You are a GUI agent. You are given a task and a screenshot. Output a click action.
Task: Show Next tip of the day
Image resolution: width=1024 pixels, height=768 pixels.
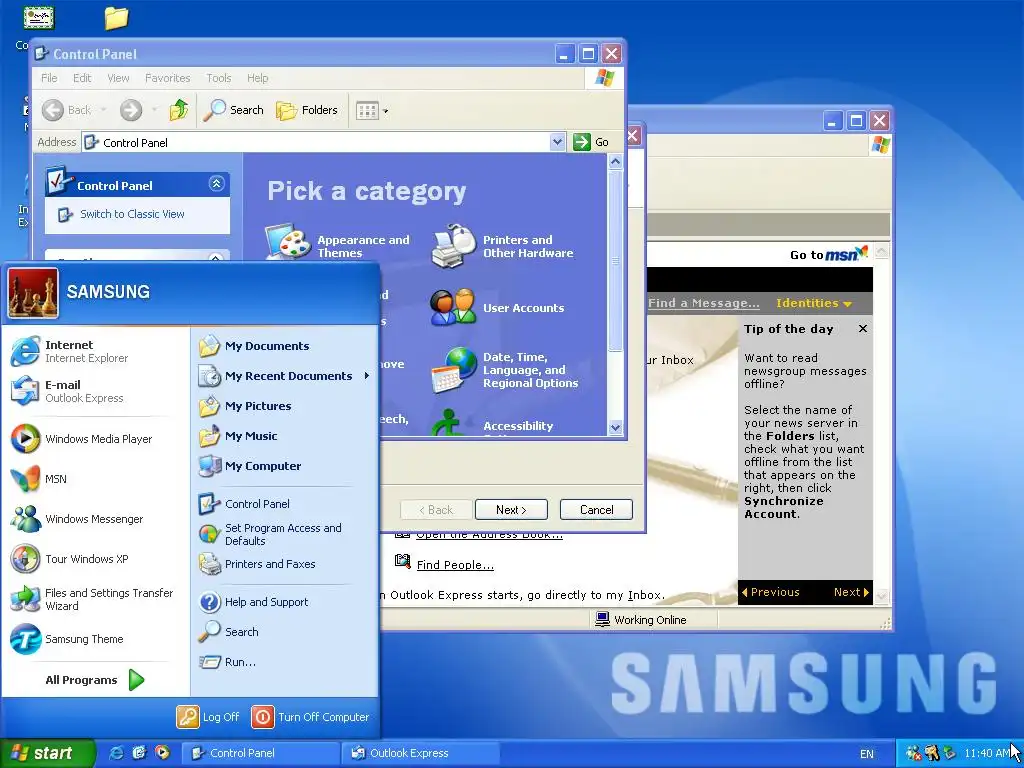851,592
